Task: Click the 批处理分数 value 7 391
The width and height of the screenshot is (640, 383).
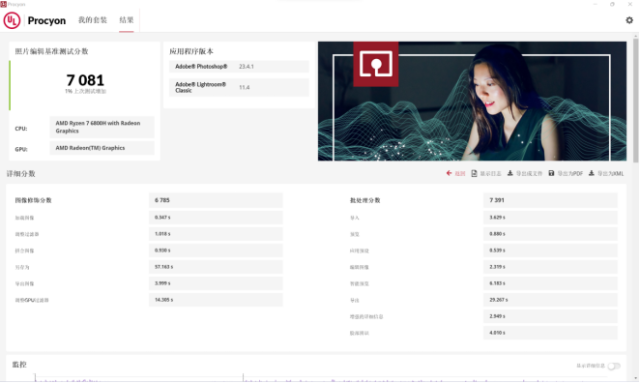Action: coord(550,200)
